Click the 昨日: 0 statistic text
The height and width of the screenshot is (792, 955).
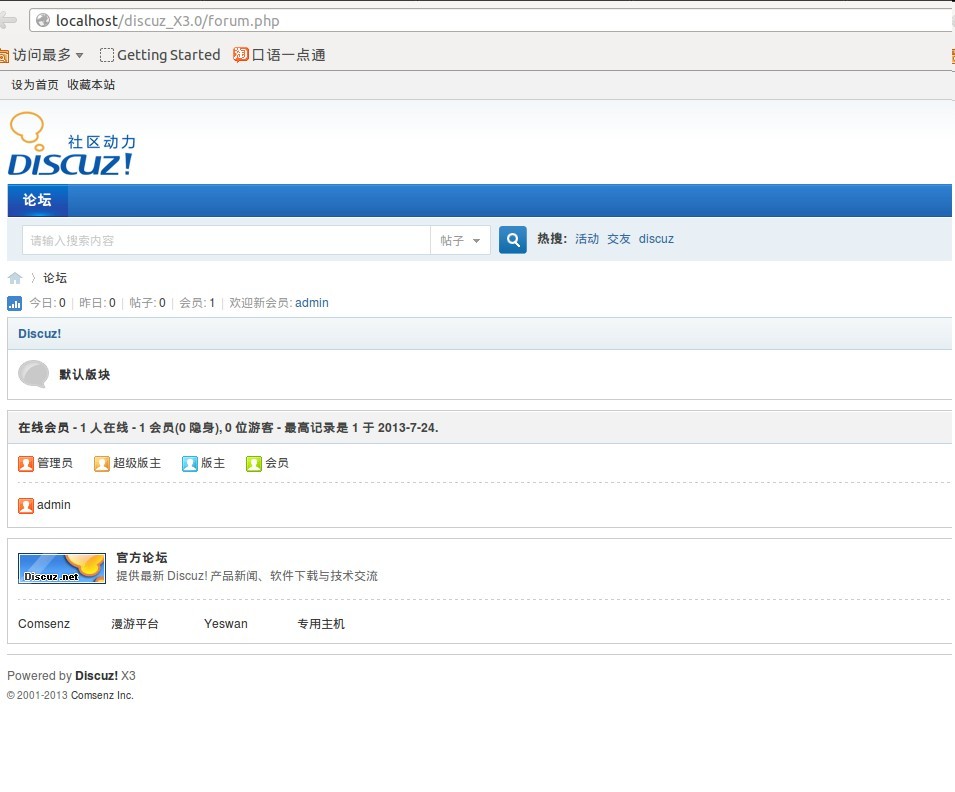coord(97,303)
